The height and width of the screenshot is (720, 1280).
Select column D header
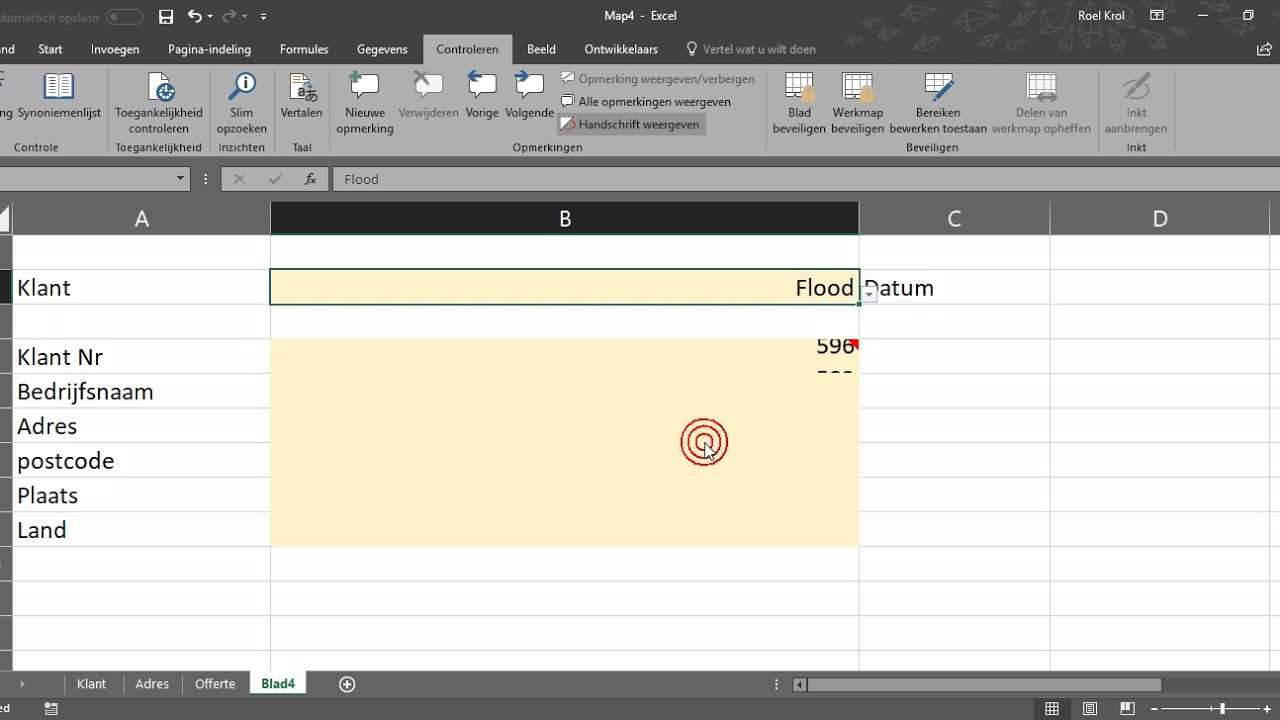click(1160, 219)
